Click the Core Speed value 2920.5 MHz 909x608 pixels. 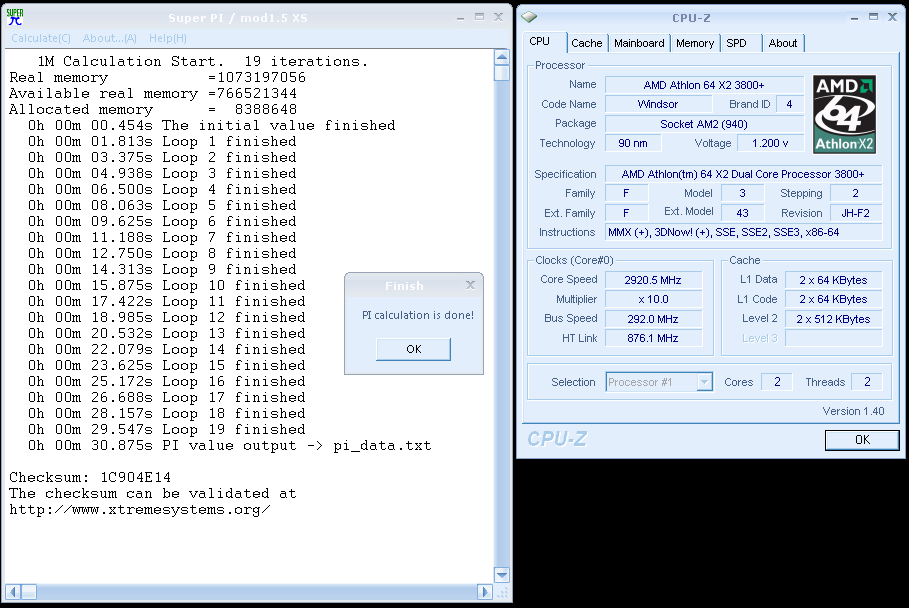[x=653, y=280]
